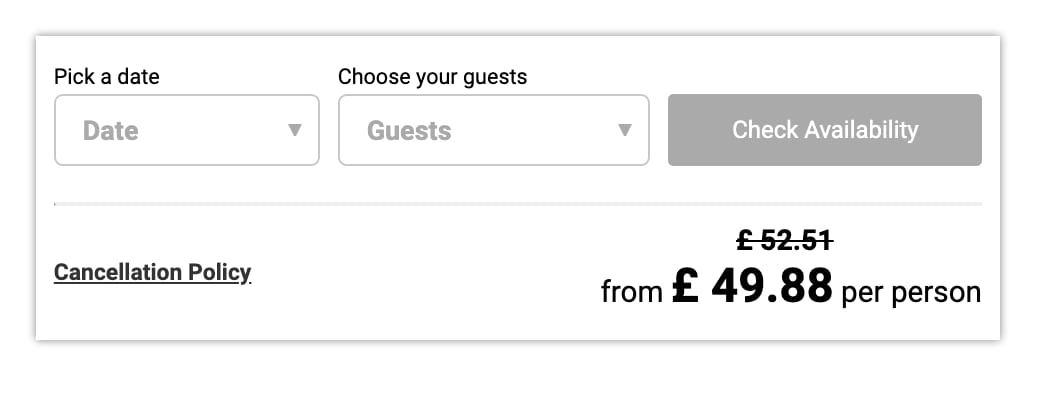Click the "Choose your guests" label

432,76
